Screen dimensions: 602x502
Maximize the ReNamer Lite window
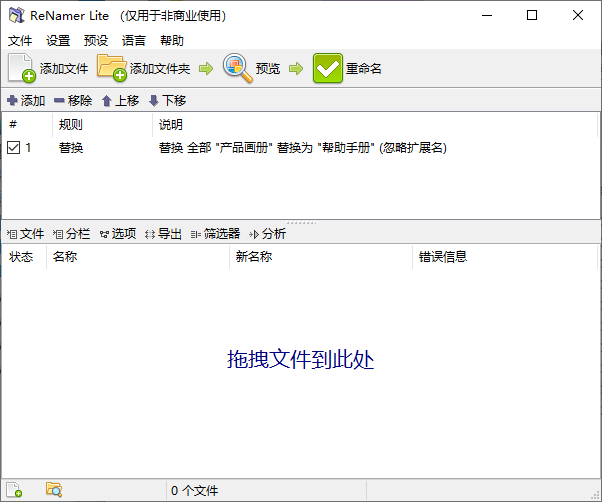[532, 15]
